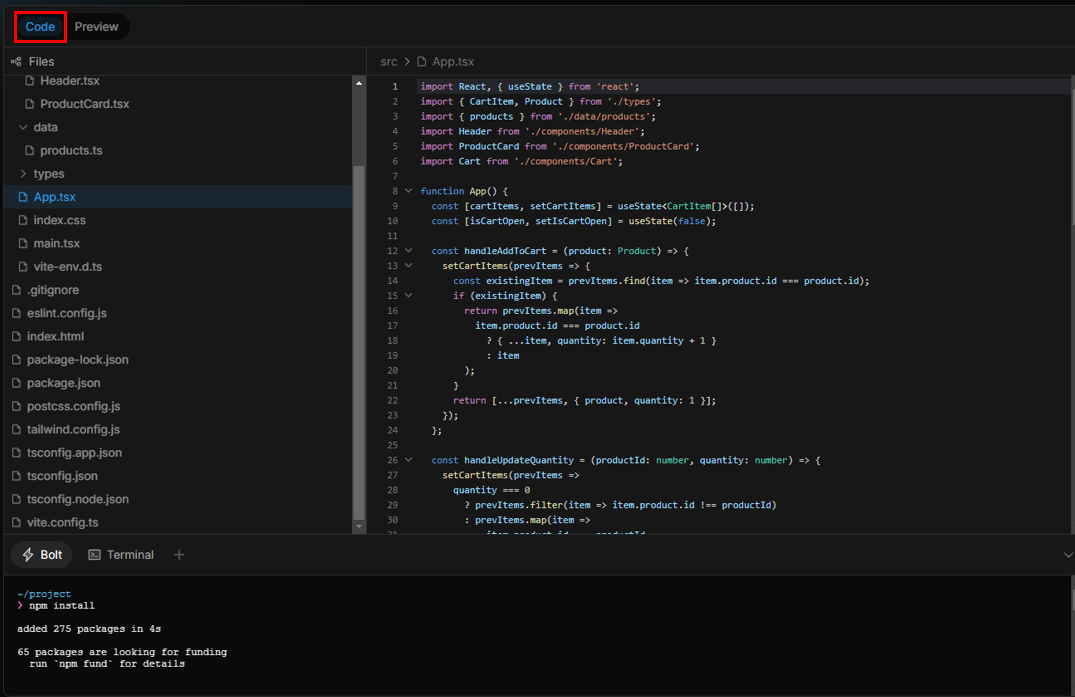Click file icon beside tsconfig.json

16,476
